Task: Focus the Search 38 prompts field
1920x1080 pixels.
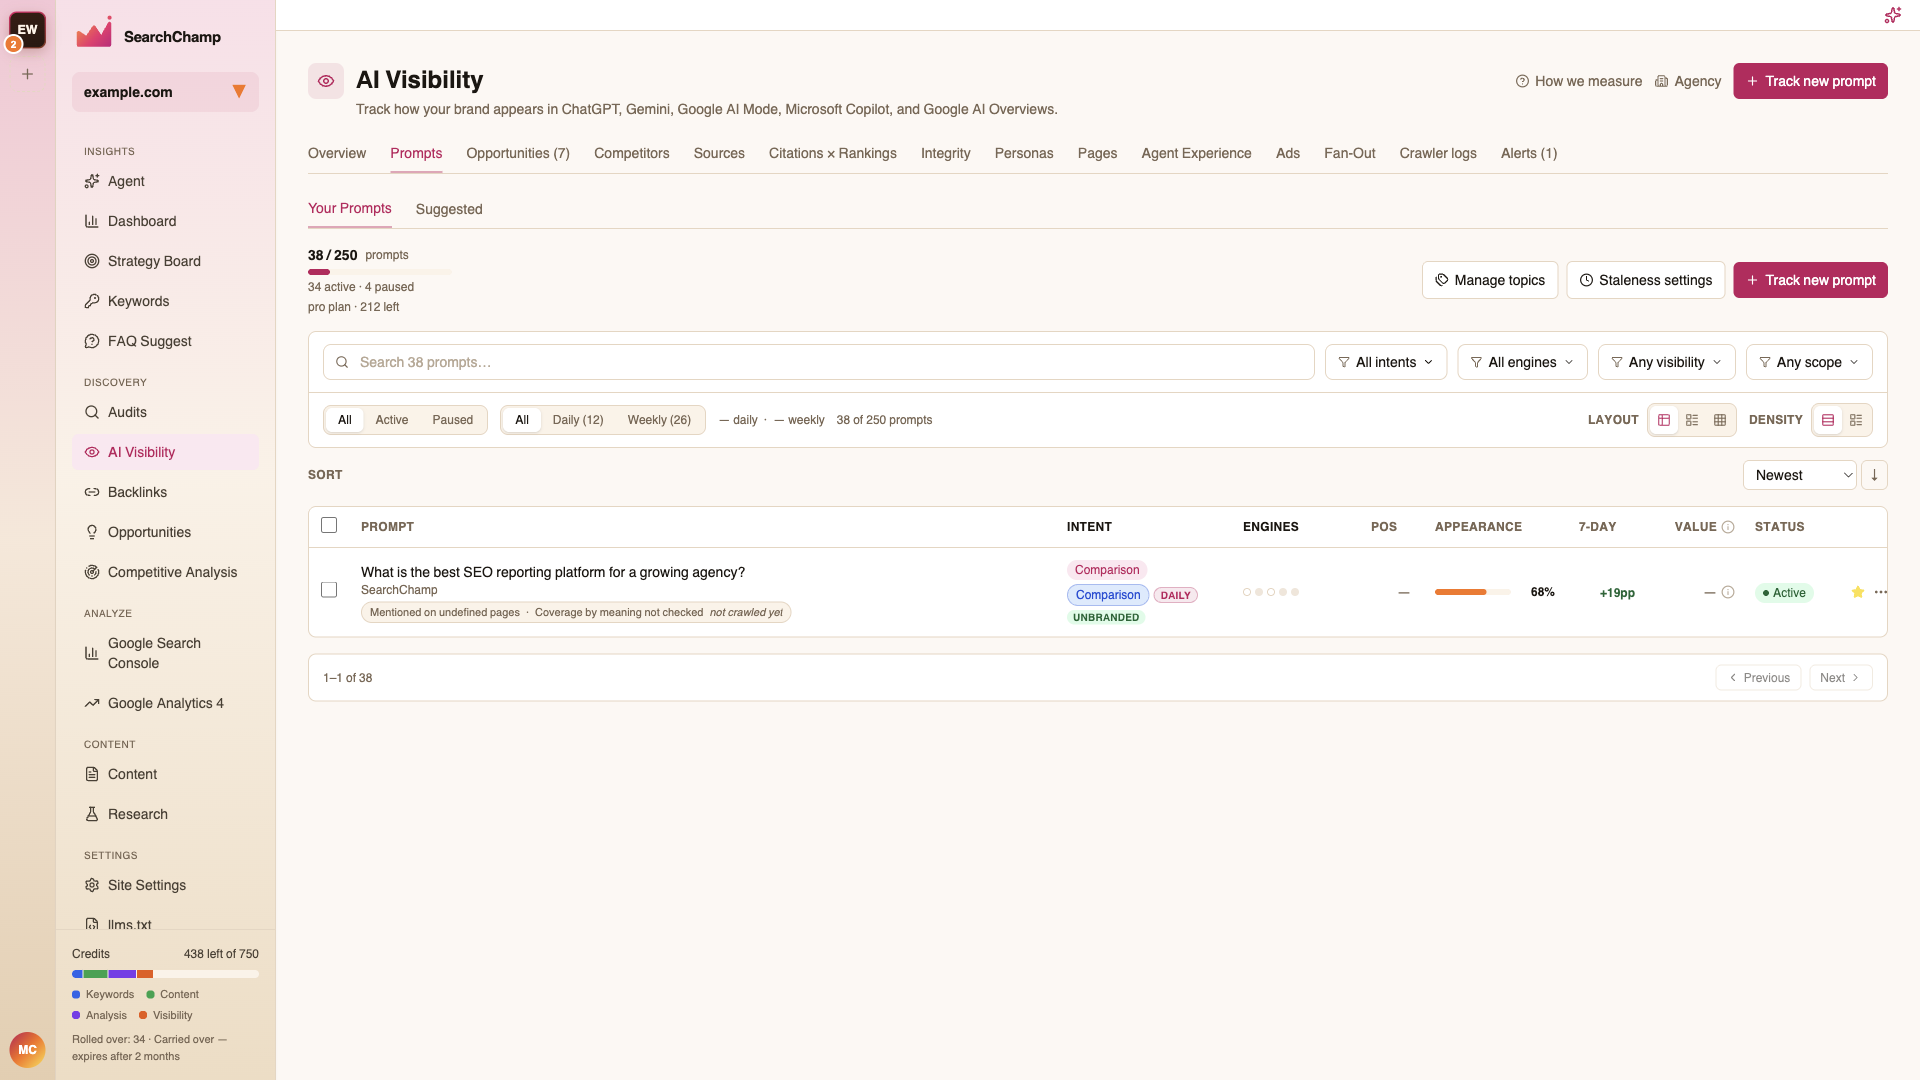Action: (818, 362)
